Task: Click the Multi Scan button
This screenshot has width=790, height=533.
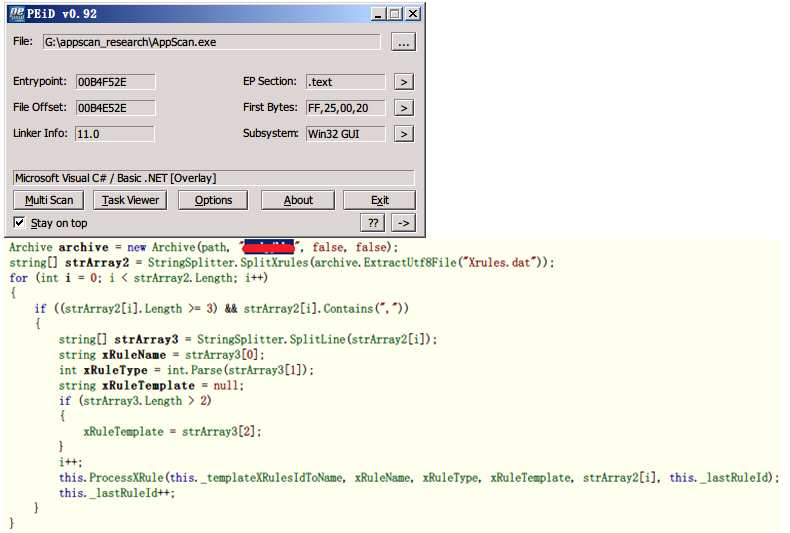Action: [x=49, y=200]
